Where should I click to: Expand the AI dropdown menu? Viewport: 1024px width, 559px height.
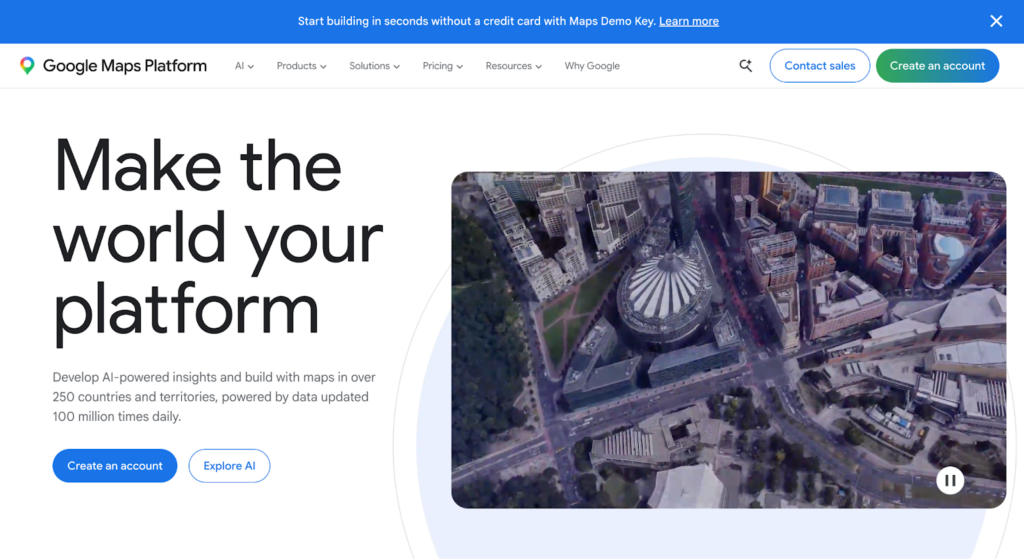244,66
